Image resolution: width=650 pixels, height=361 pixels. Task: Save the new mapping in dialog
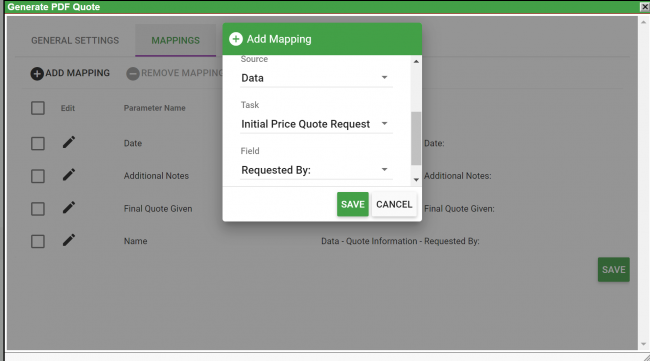coord(352,204)
